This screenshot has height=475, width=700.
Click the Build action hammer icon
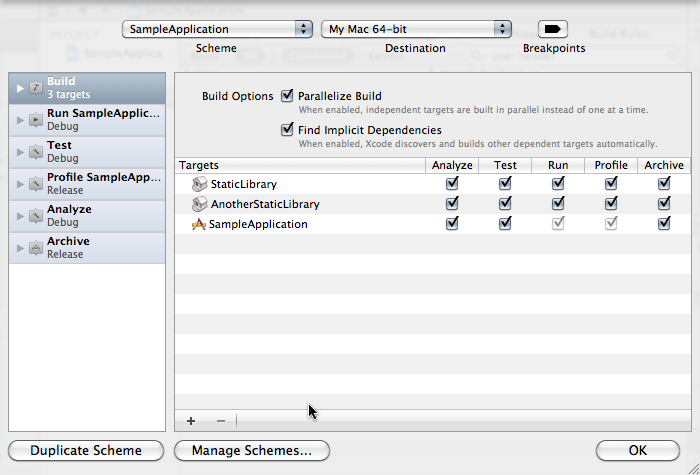click(x=36, y=88)
